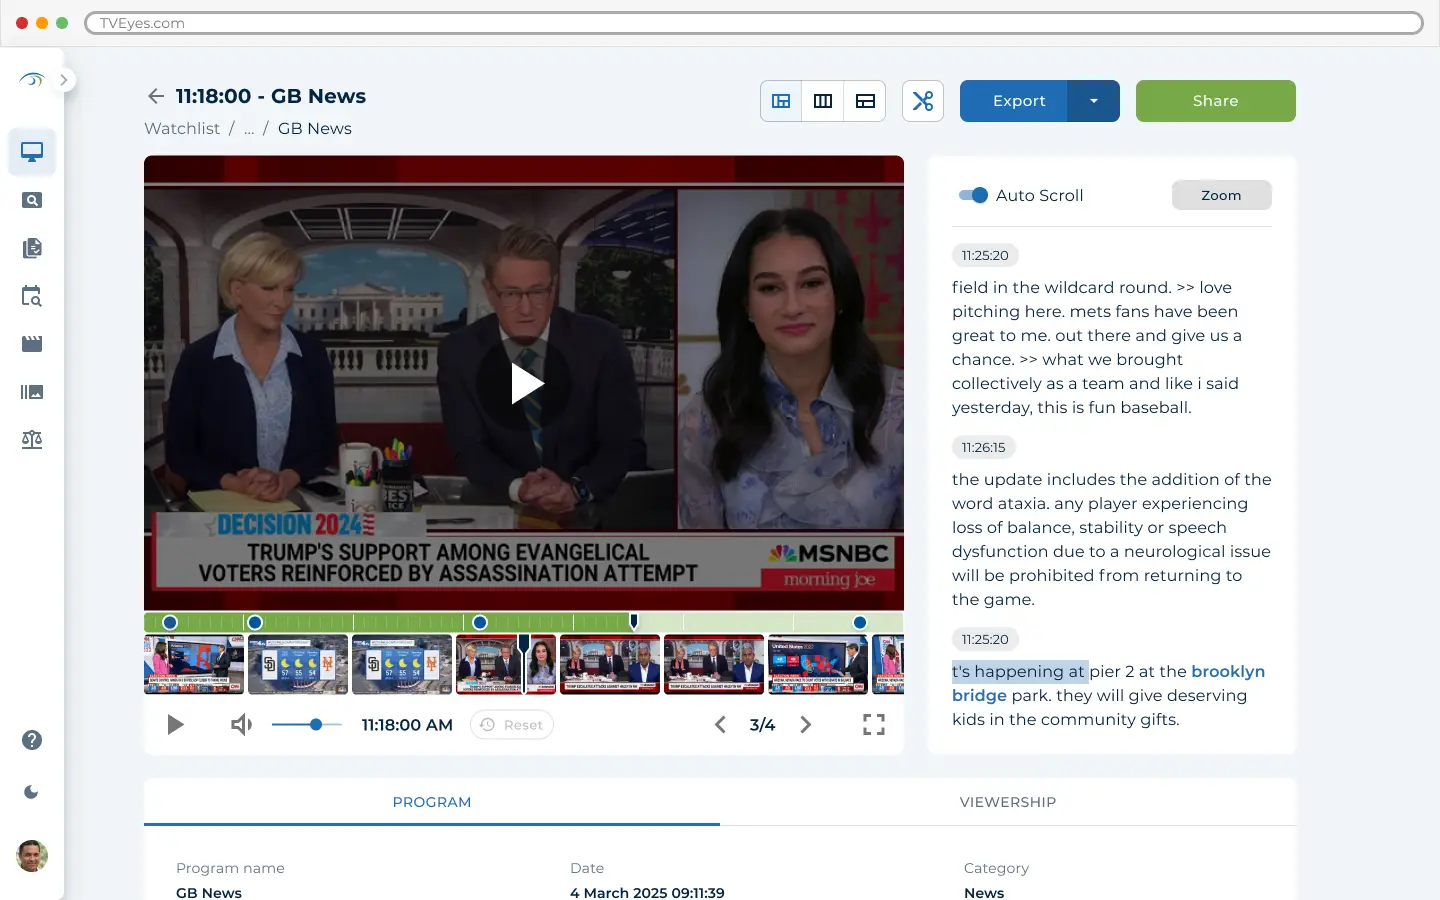Adjust the volume slider handle
Image resolution: width=1440 pixels, height=900 pixels.
pos(316,725)
